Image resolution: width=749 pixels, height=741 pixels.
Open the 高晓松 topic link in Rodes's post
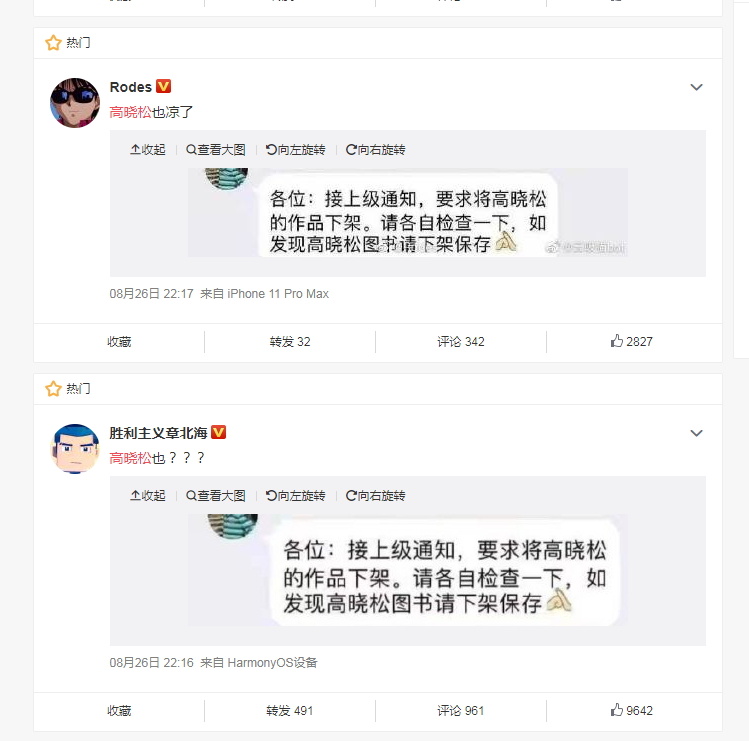[x=130, y=112]
